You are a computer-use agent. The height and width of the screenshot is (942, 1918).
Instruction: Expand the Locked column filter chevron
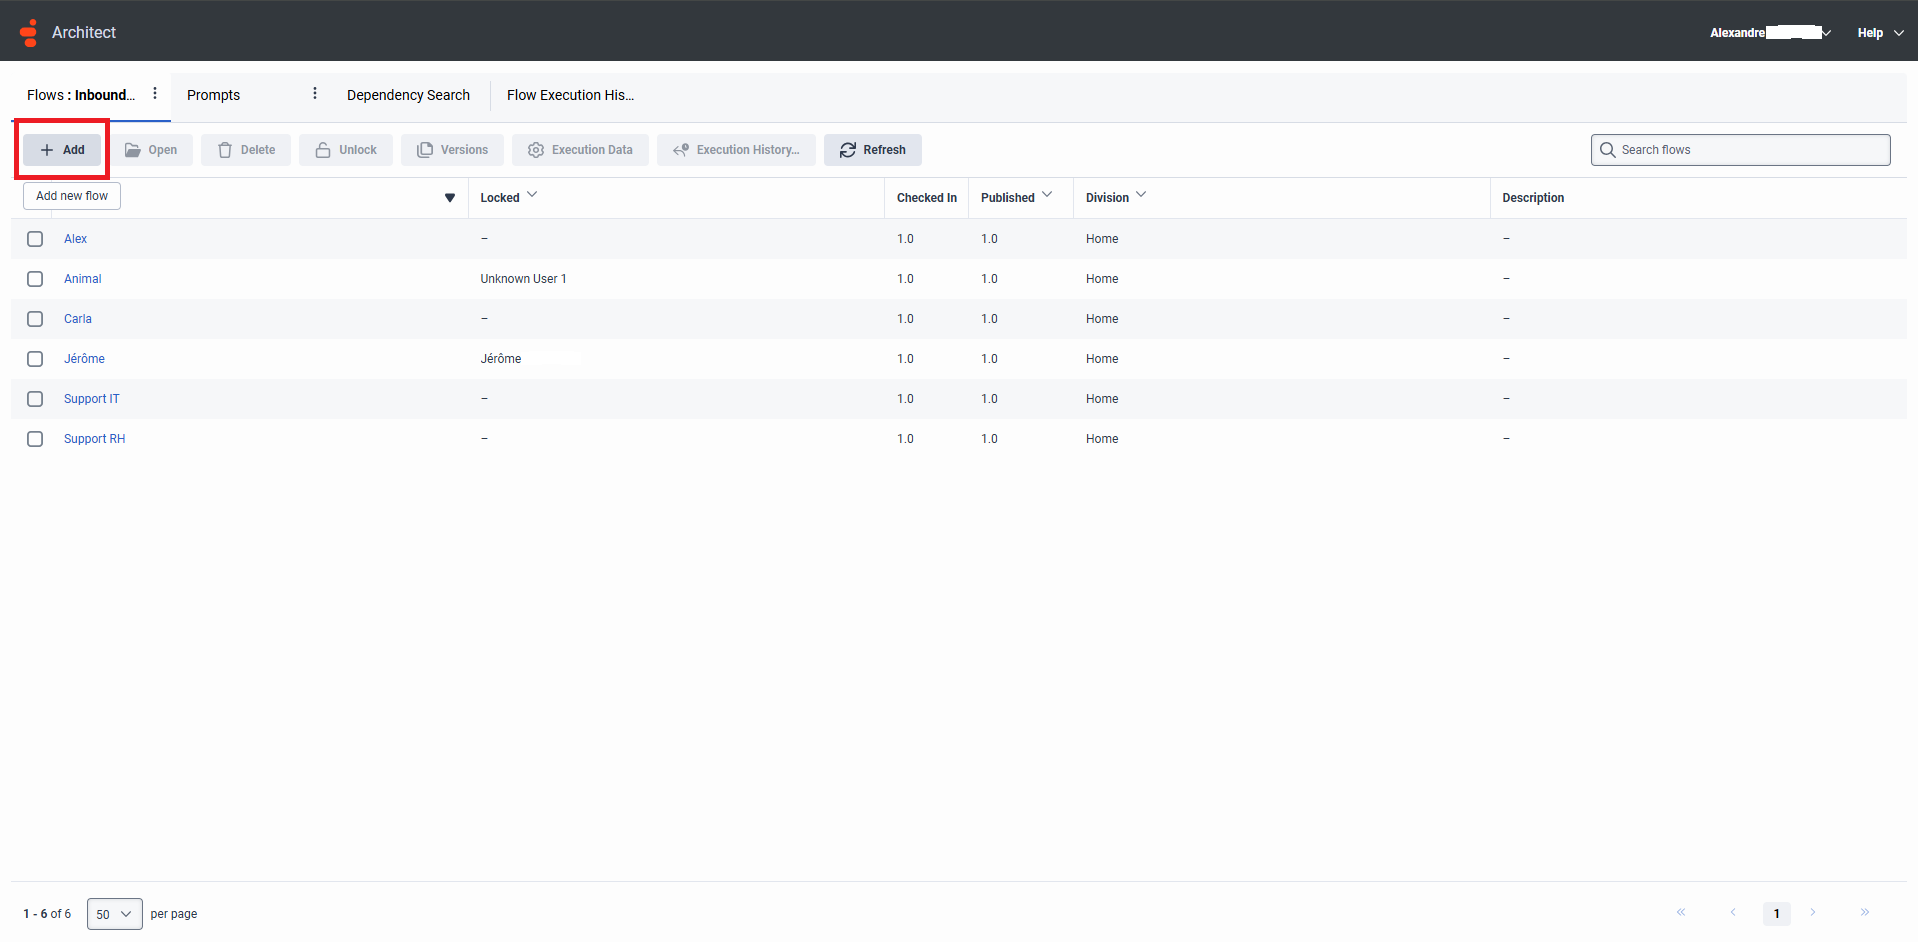pyautogui.click(x=532, y=195)
